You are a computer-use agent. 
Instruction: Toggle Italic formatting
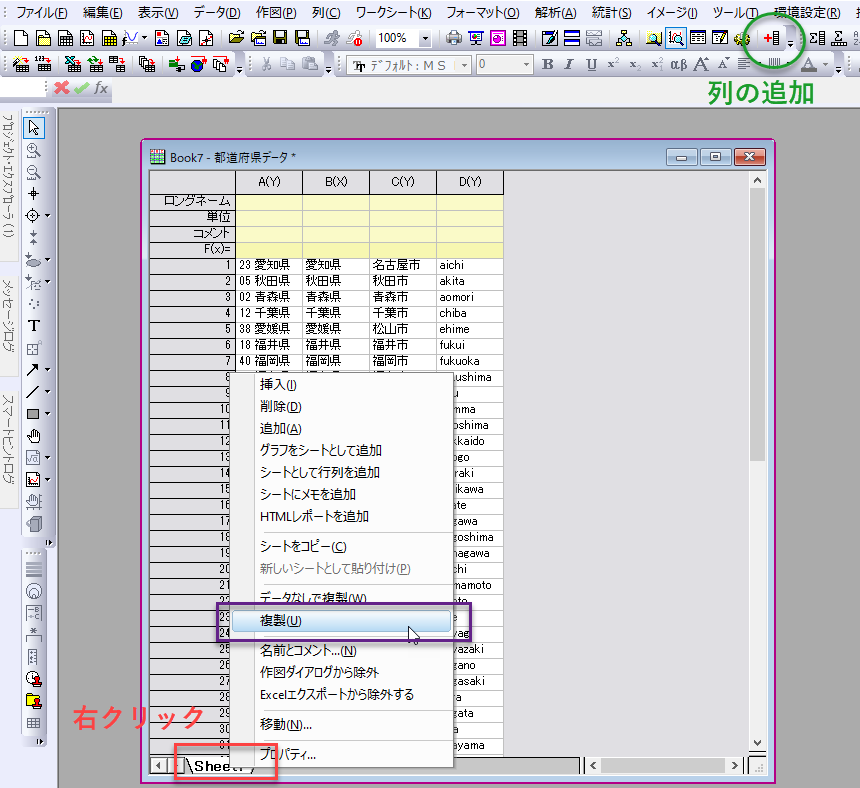569,64
